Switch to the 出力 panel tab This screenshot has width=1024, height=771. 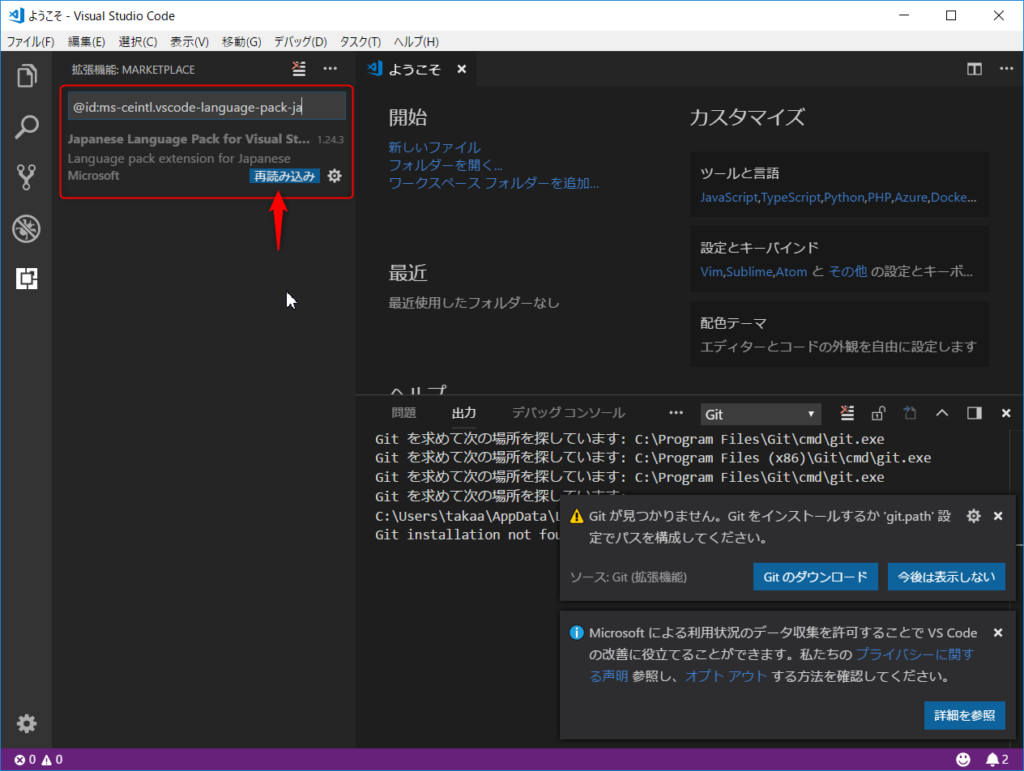464,413
